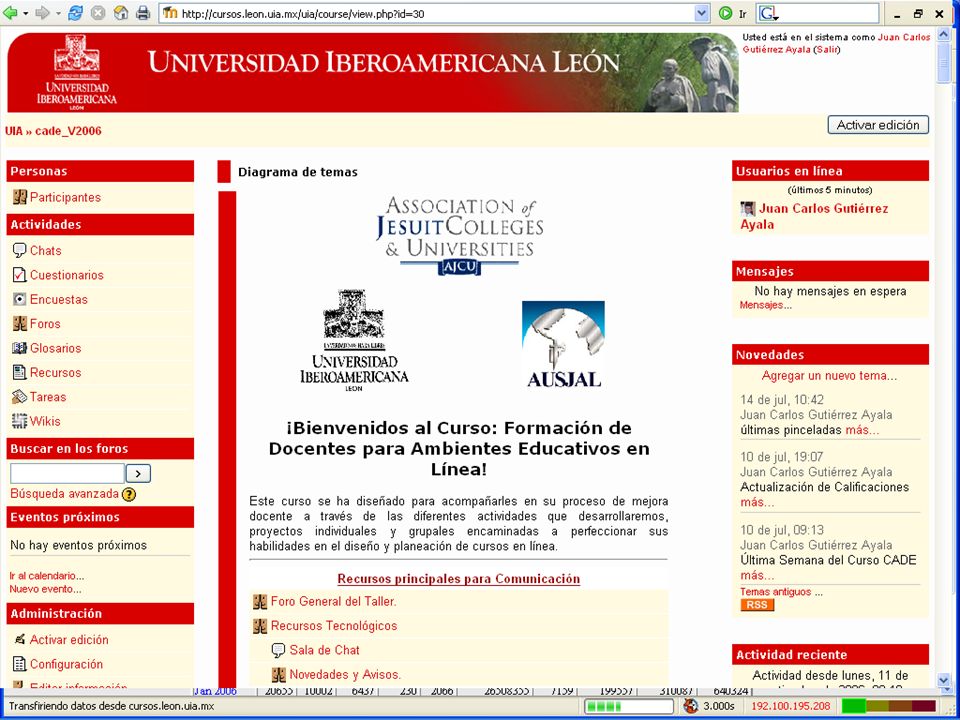Follow the Salir logout link
Image resolution: width=960 pixels, height=720 pixels.
[x=827, y=50]
